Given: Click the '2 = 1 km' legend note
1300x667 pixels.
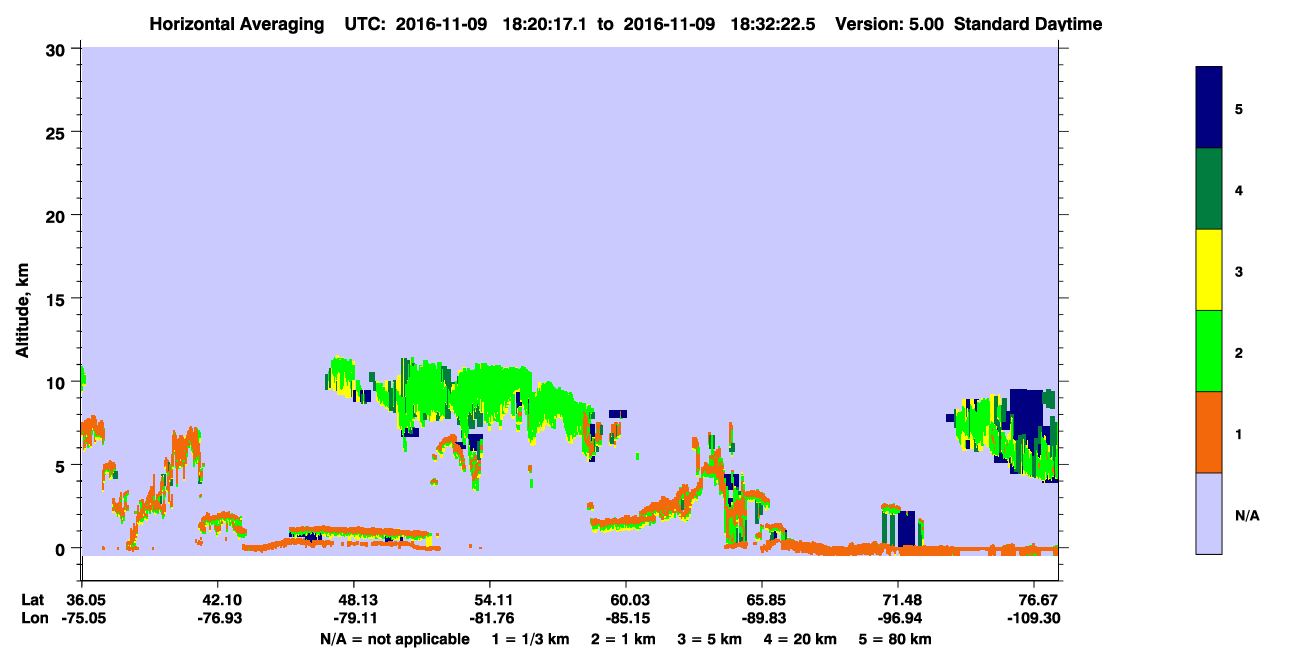Looking at the screenshot, I should coord(624,638).
